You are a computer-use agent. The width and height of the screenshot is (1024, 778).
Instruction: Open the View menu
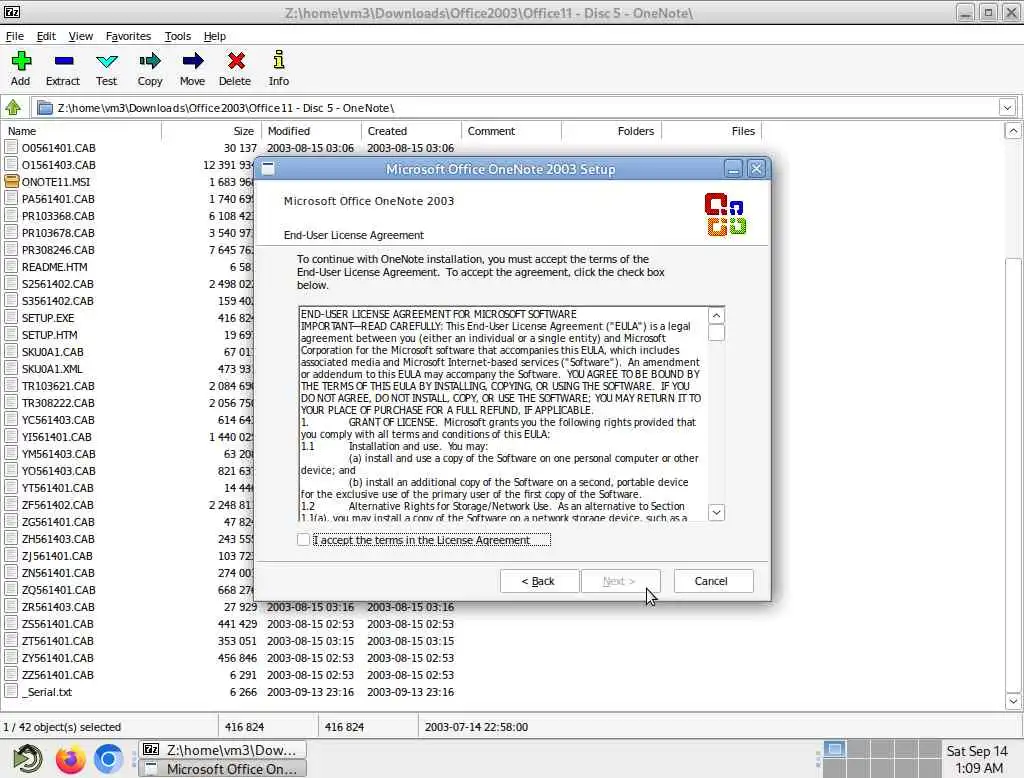click(80, 36)
